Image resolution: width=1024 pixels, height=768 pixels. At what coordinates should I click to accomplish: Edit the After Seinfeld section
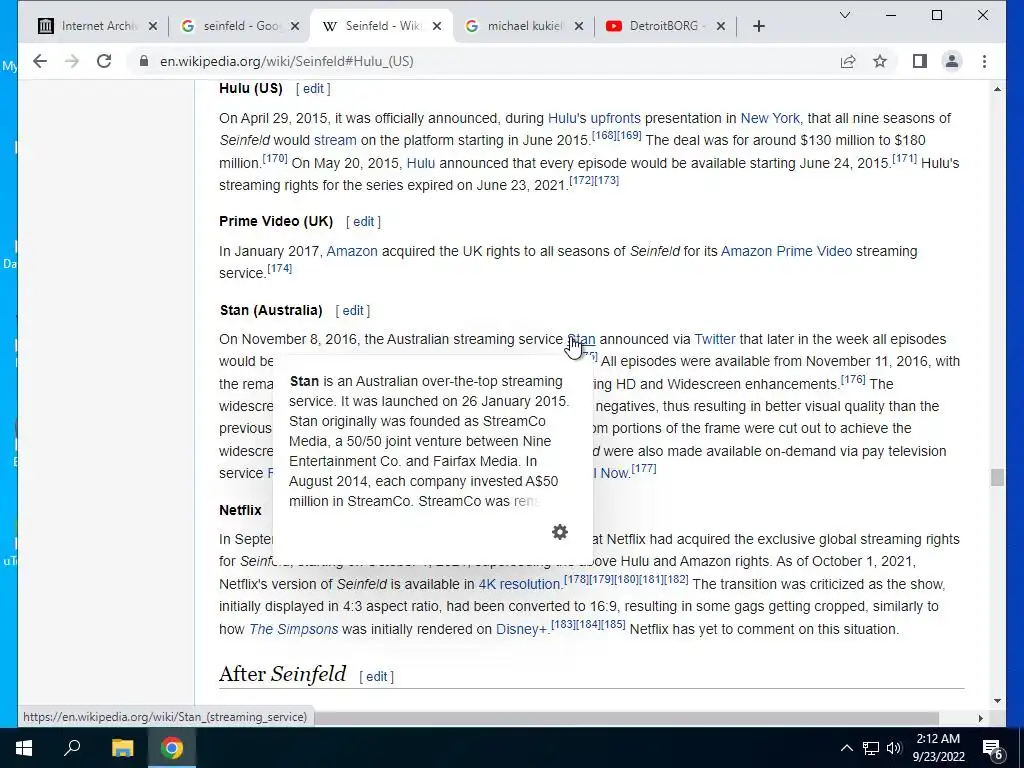(x=376, y=677)
